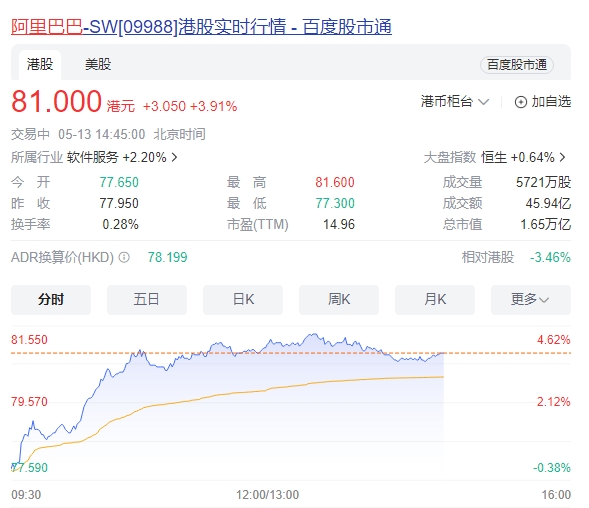Click the chart axis label 4.62%
This screenshot has width=589, height=508.
coord(553,340)
